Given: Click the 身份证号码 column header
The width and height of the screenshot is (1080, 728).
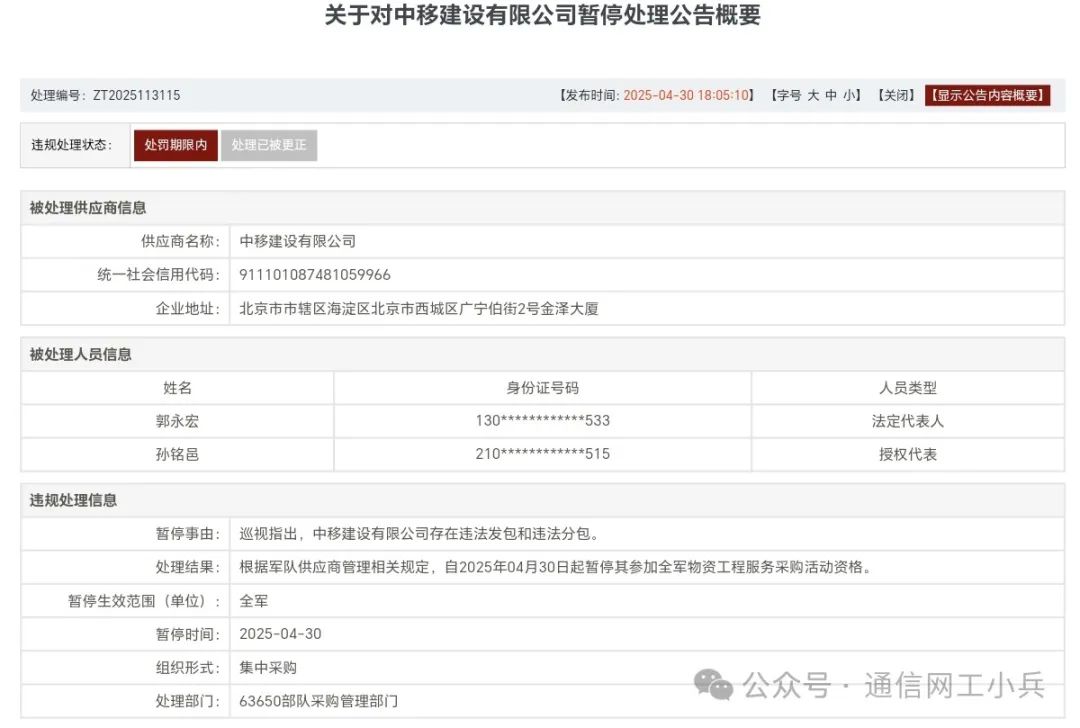Looking at the screenshot, I should (542, 388).
